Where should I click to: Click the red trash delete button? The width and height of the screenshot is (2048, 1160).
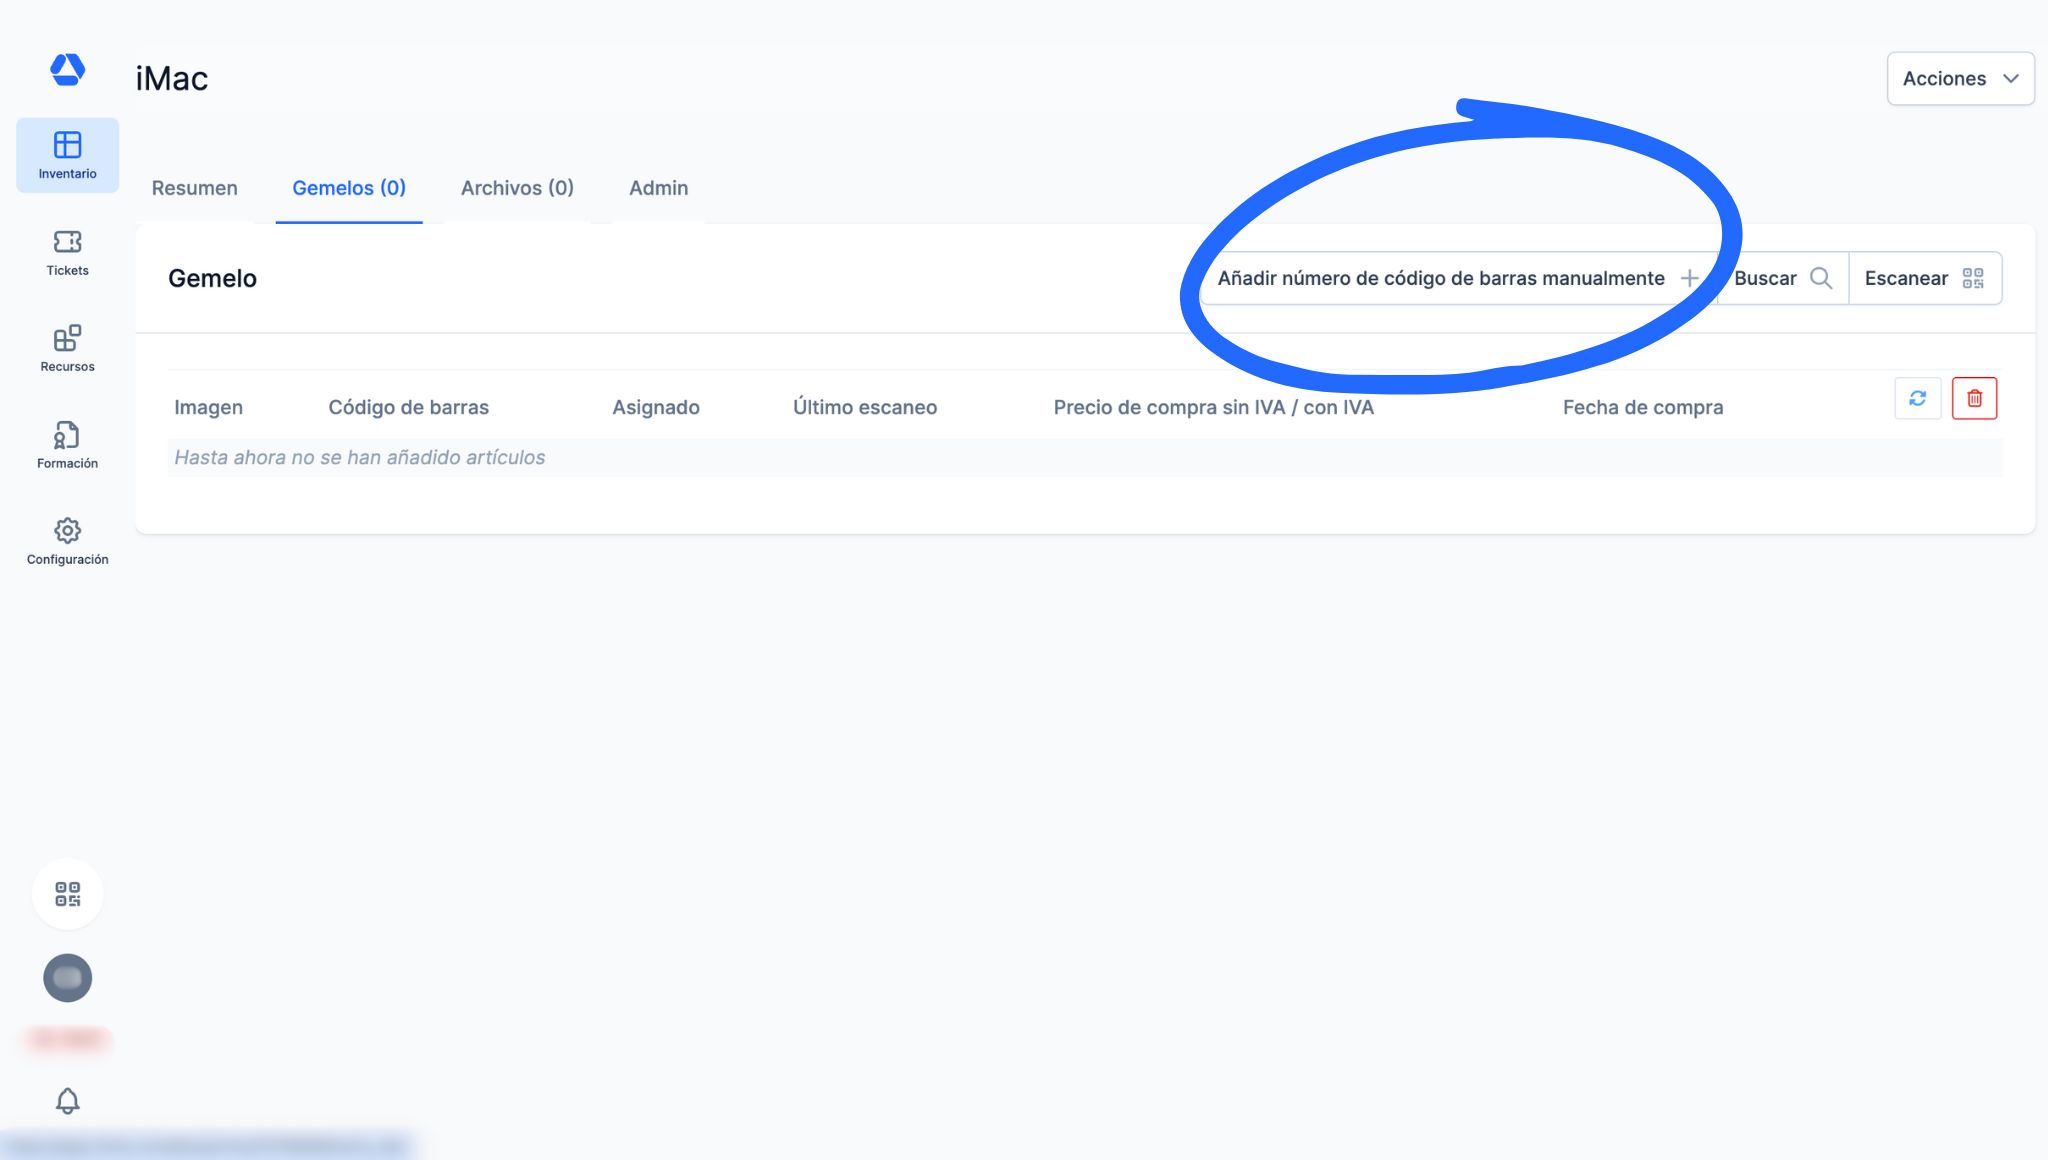[x=1974, y=398]
